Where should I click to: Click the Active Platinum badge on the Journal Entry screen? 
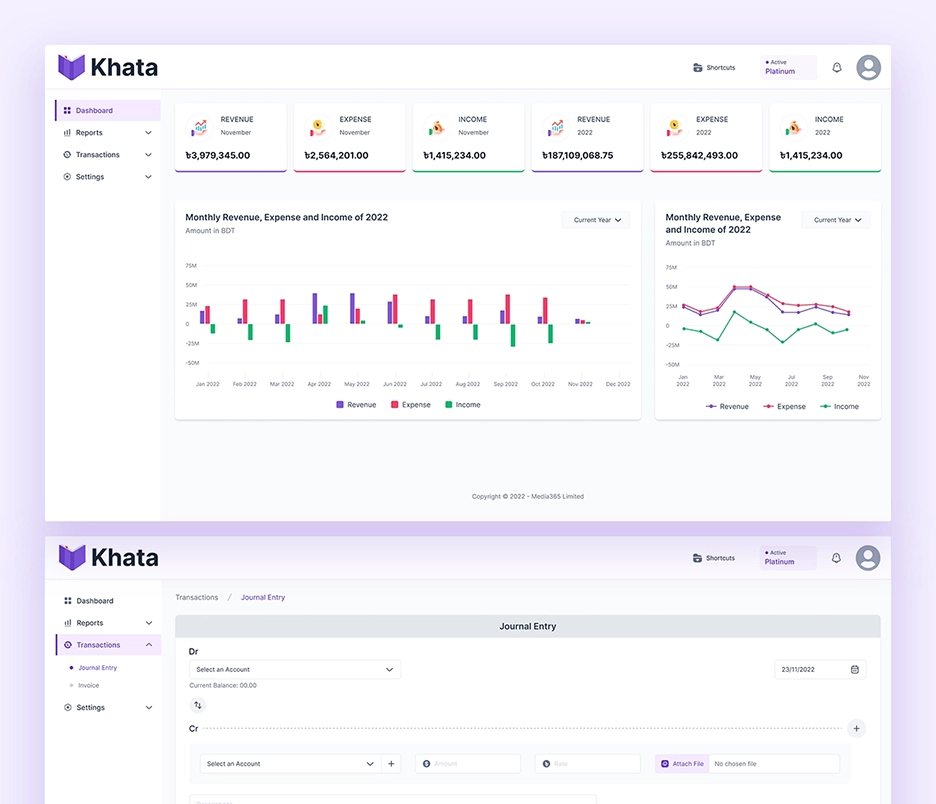tap(787, 558)
